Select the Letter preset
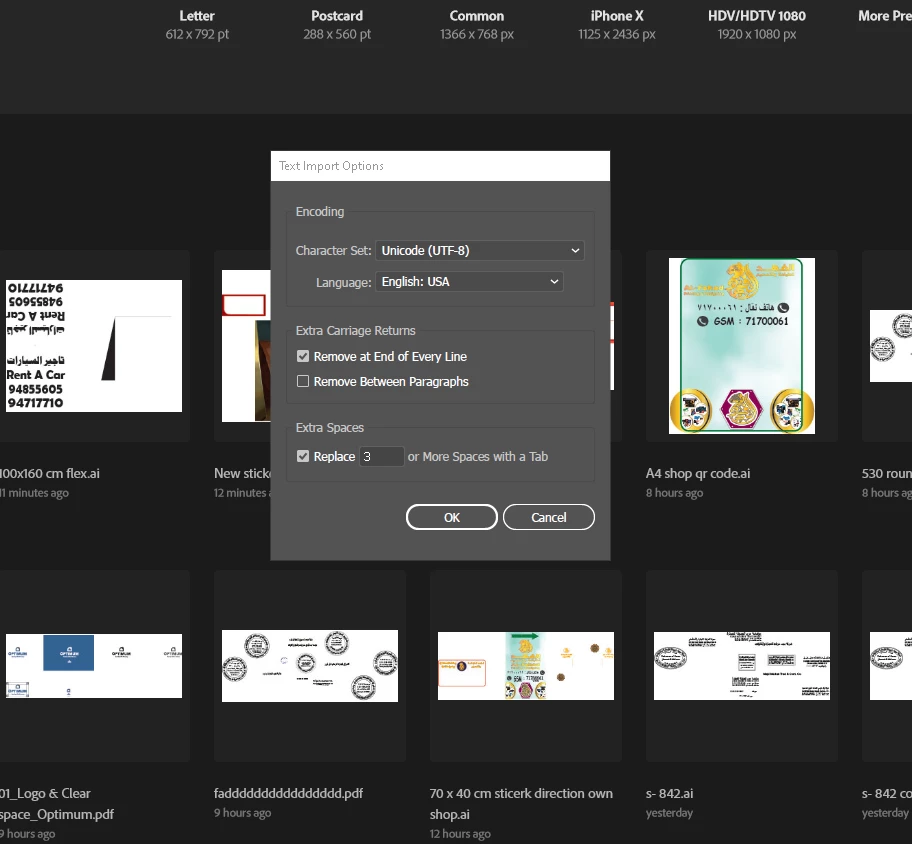 [x=197, y=25]
